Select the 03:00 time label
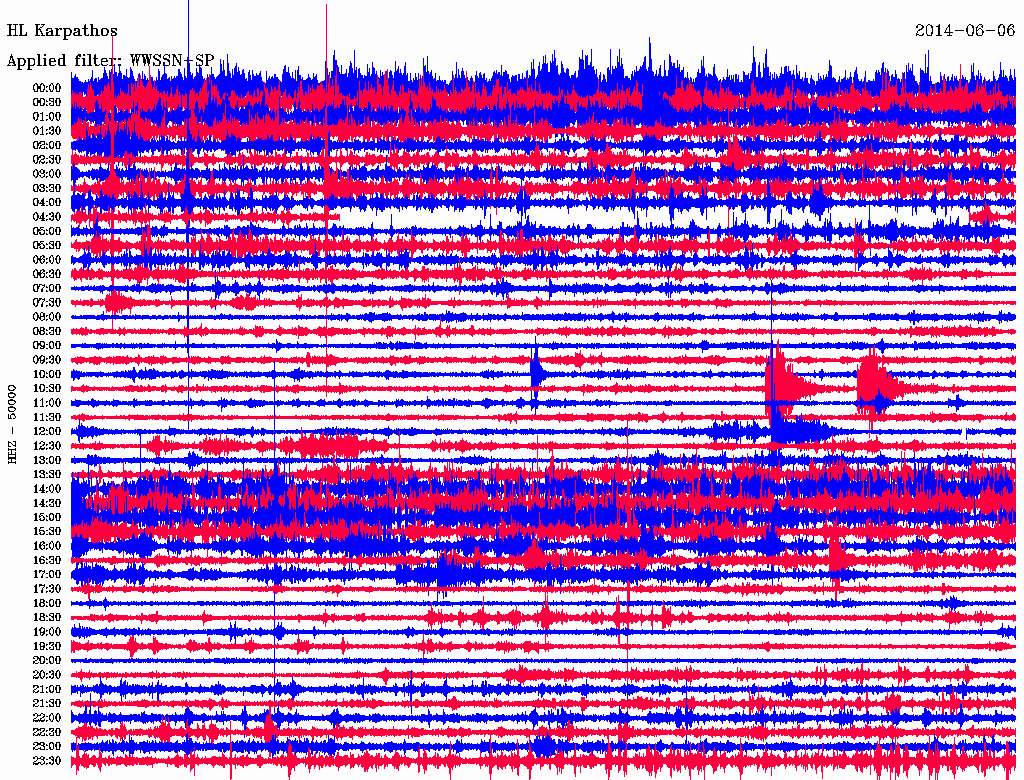Image resolution: width=1024 pixels, height=780 pixels. pos(47,174)
